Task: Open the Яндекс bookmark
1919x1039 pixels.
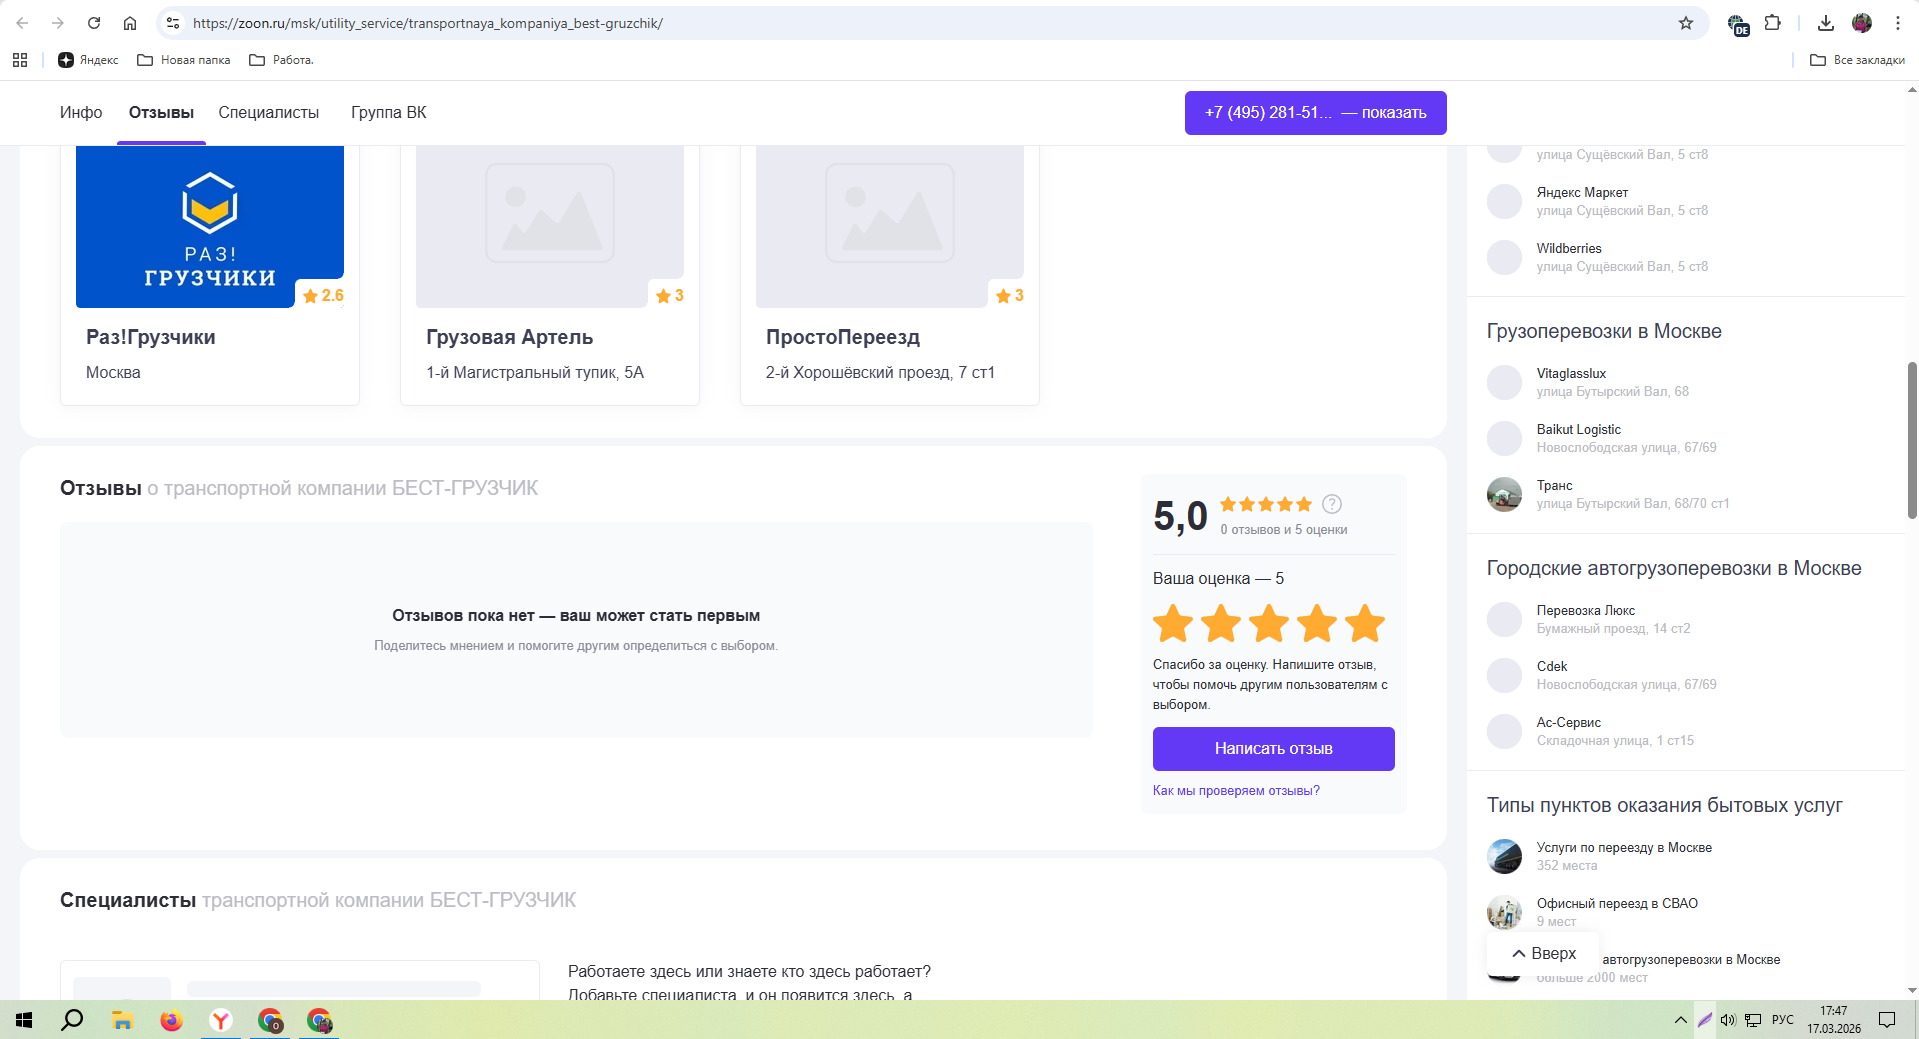Action: [88, 60]
